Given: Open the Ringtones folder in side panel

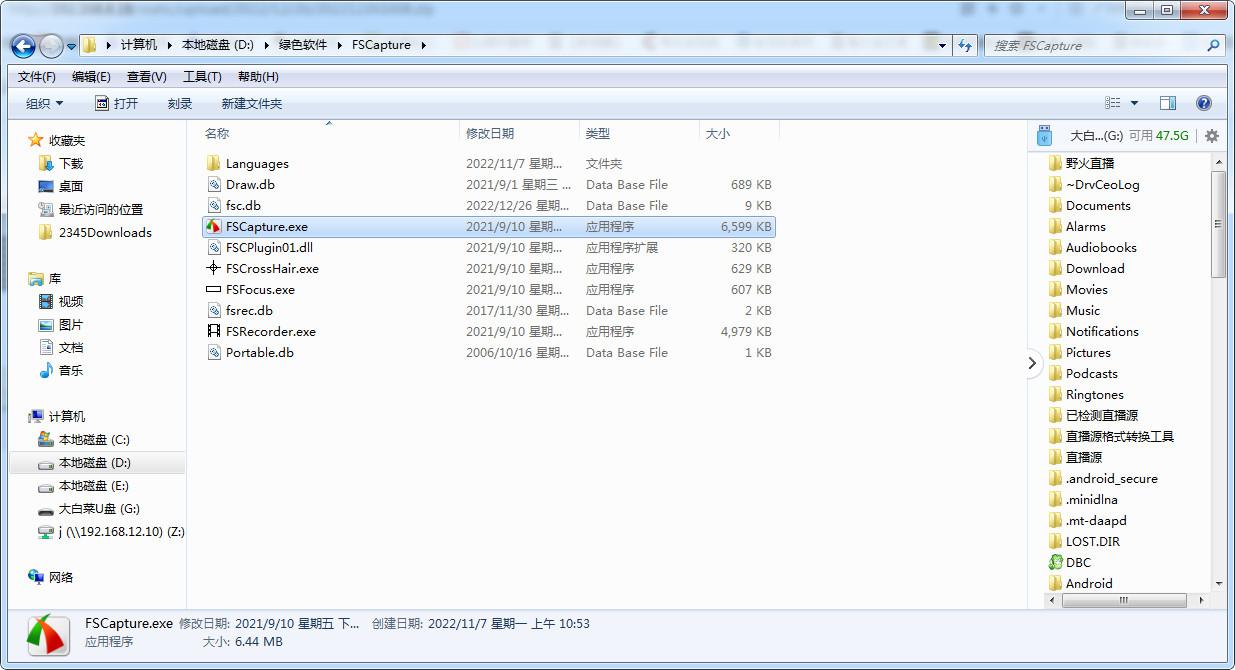Looking at the screenshot, I should (1085, 395).
